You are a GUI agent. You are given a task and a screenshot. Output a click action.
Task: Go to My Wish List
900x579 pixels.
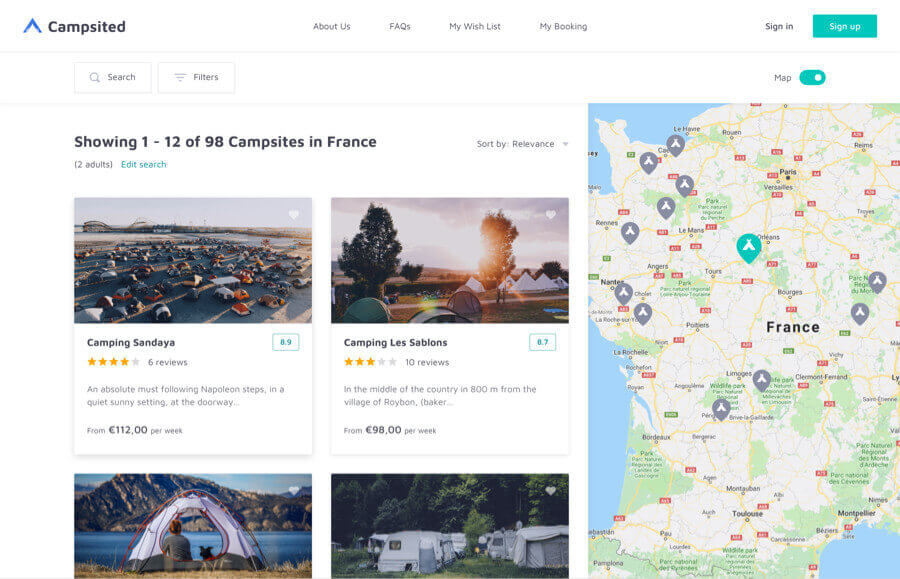(x=475, y=26)
